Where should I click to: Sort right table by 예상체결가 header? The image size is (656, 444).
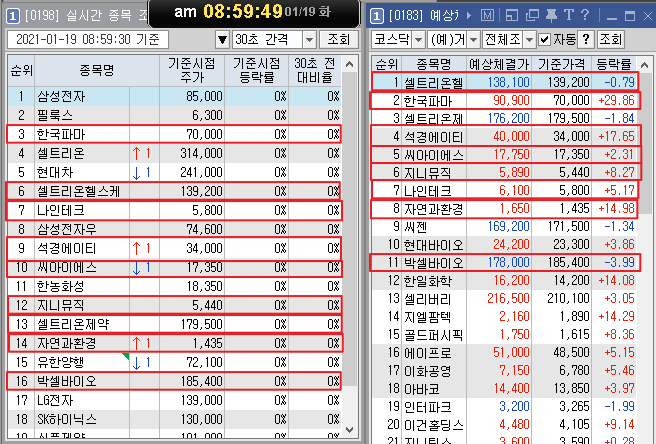[x=499, y=64]
